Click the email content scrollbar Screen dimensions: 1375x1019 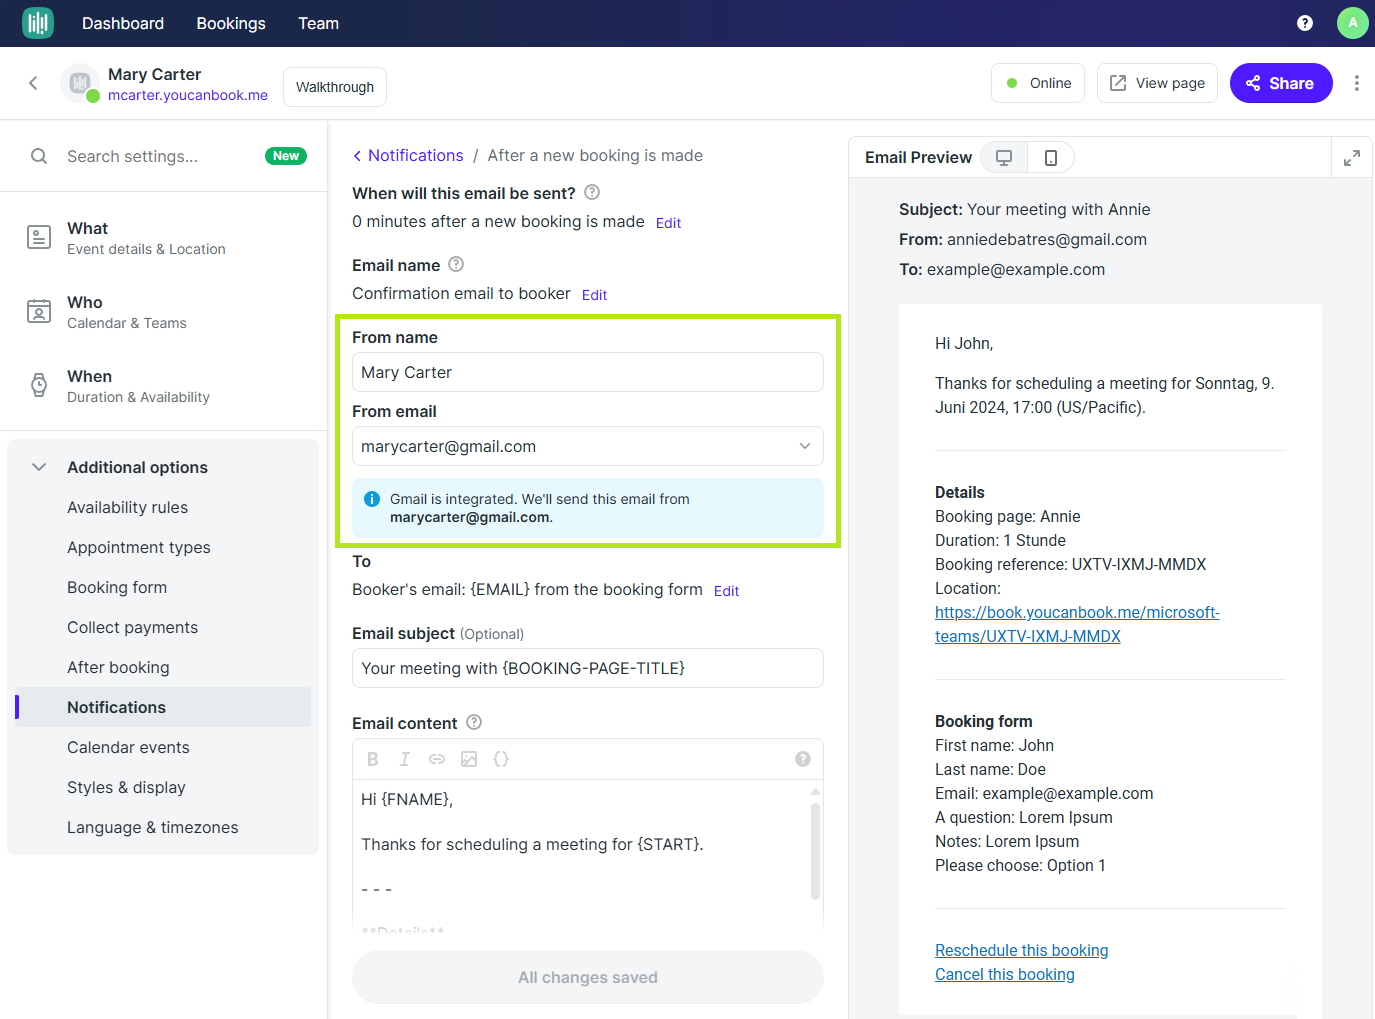pos(815,850)
